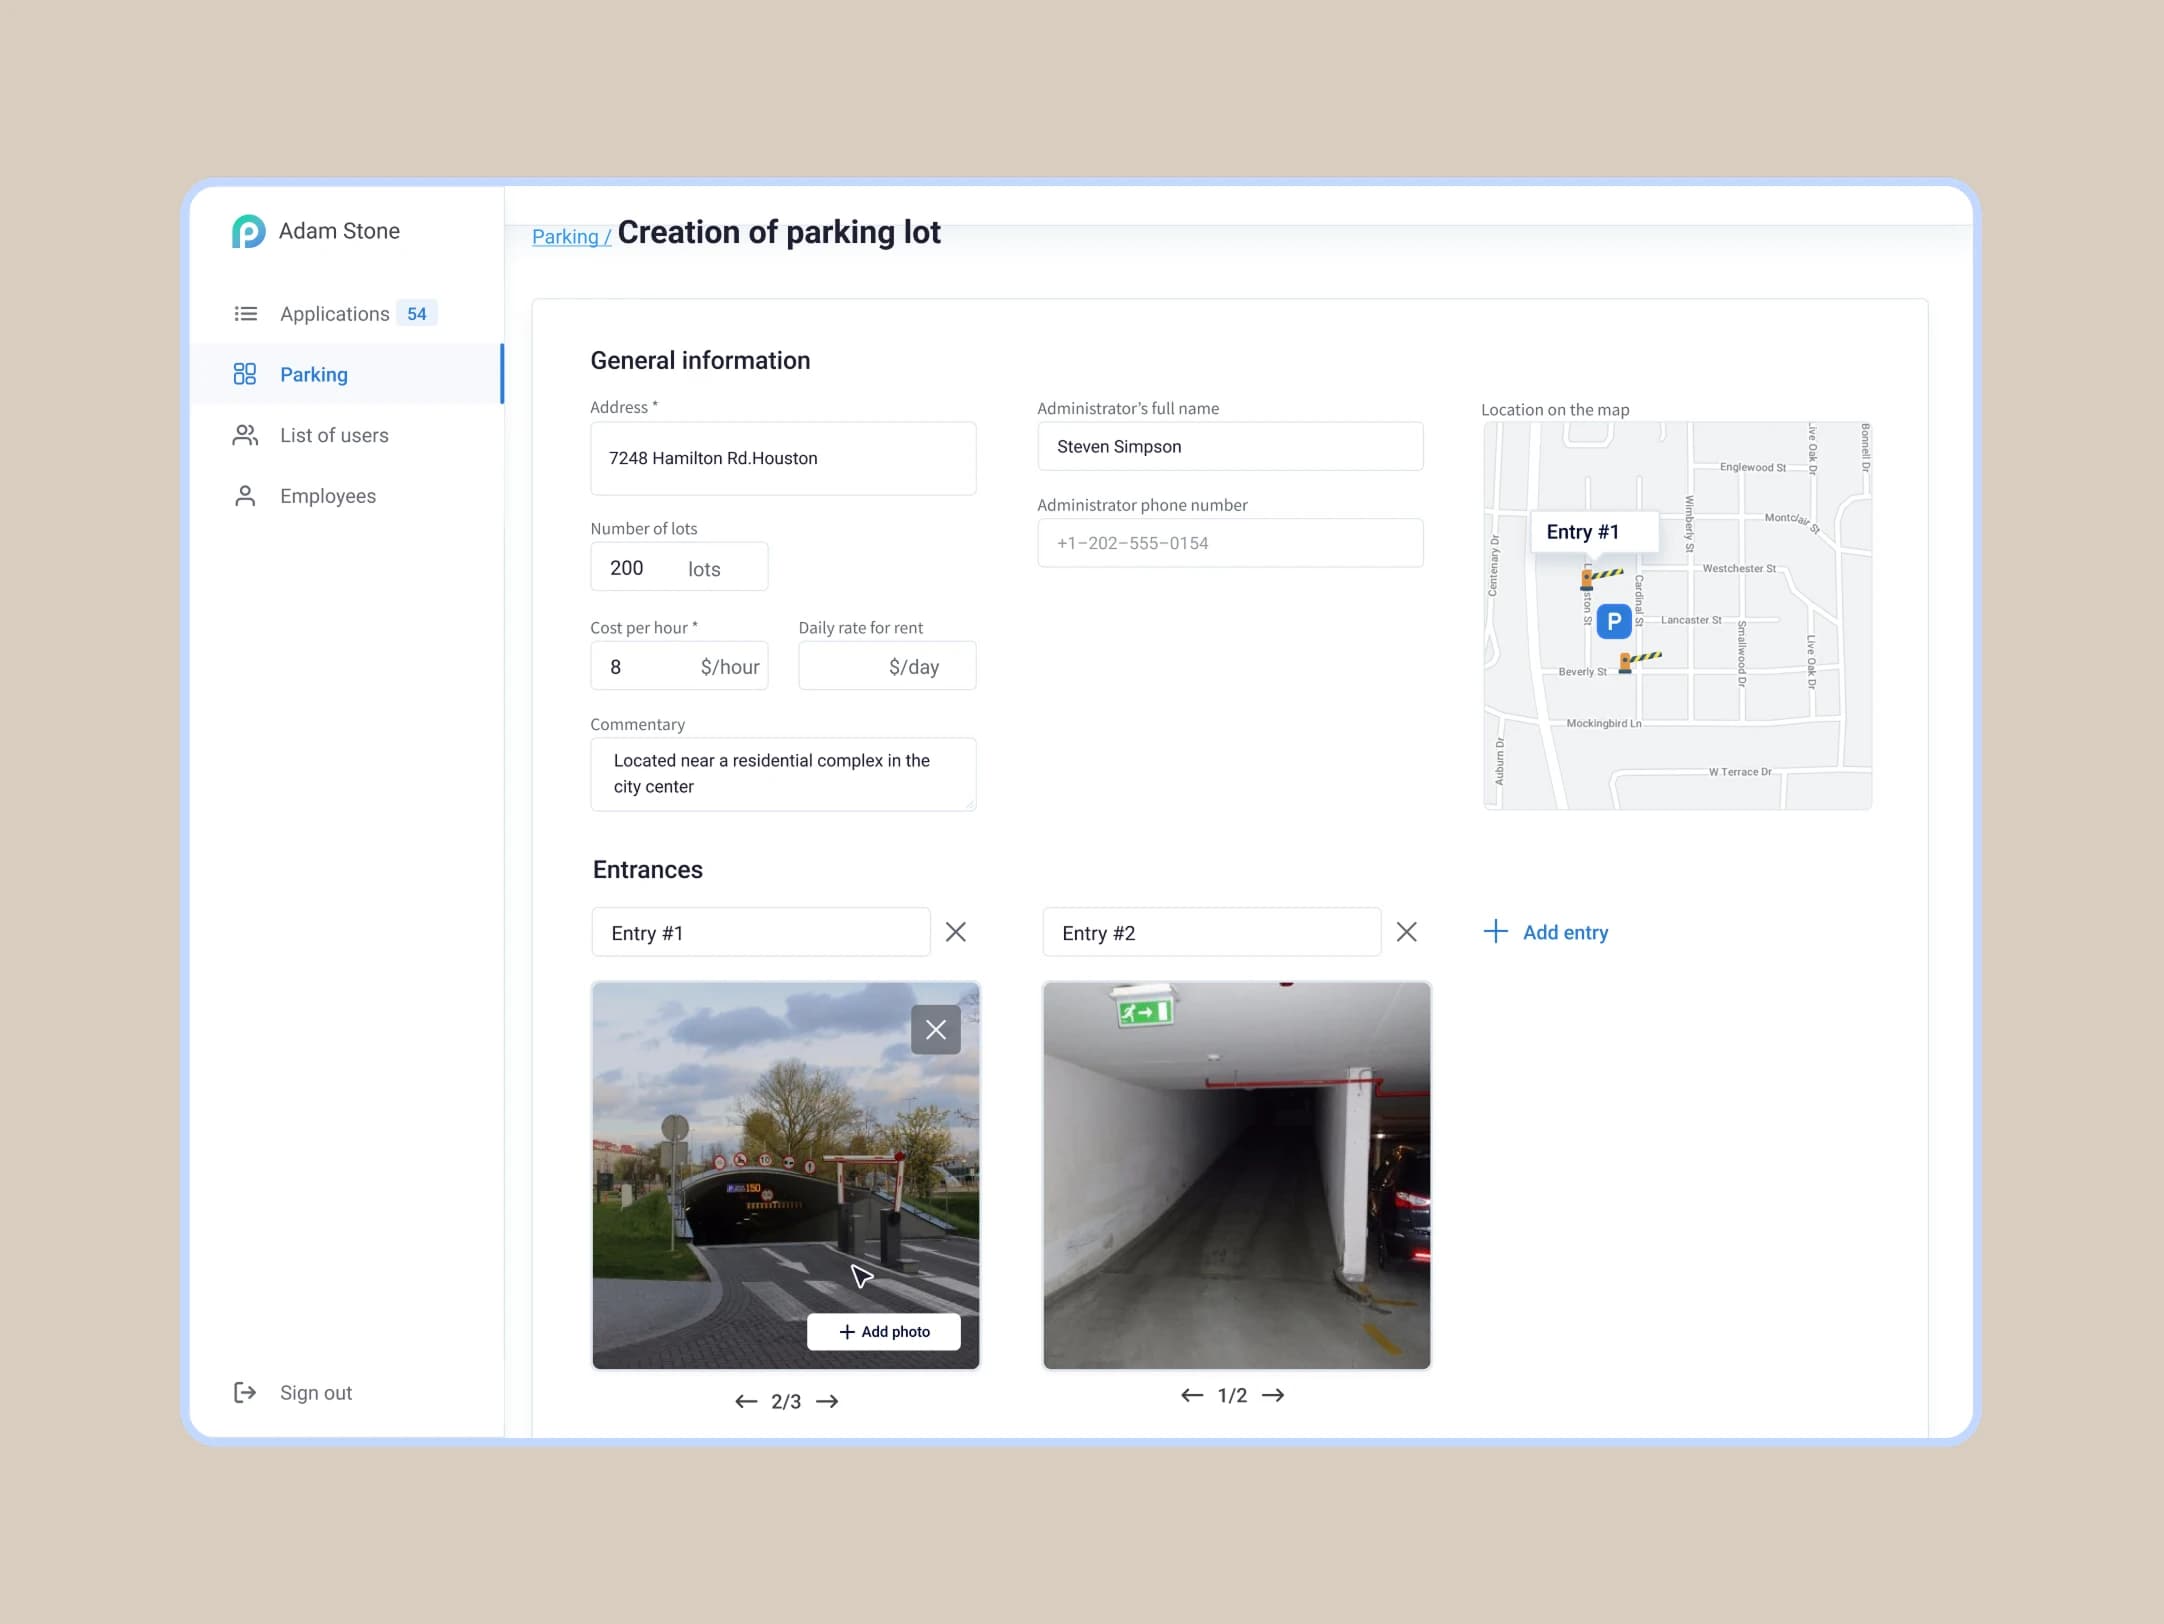Screen dimensions: 2164x1624
Task: Click the Entry #2 tunnel photo
Action: pyautogui.click(x=1237, y=1175)
